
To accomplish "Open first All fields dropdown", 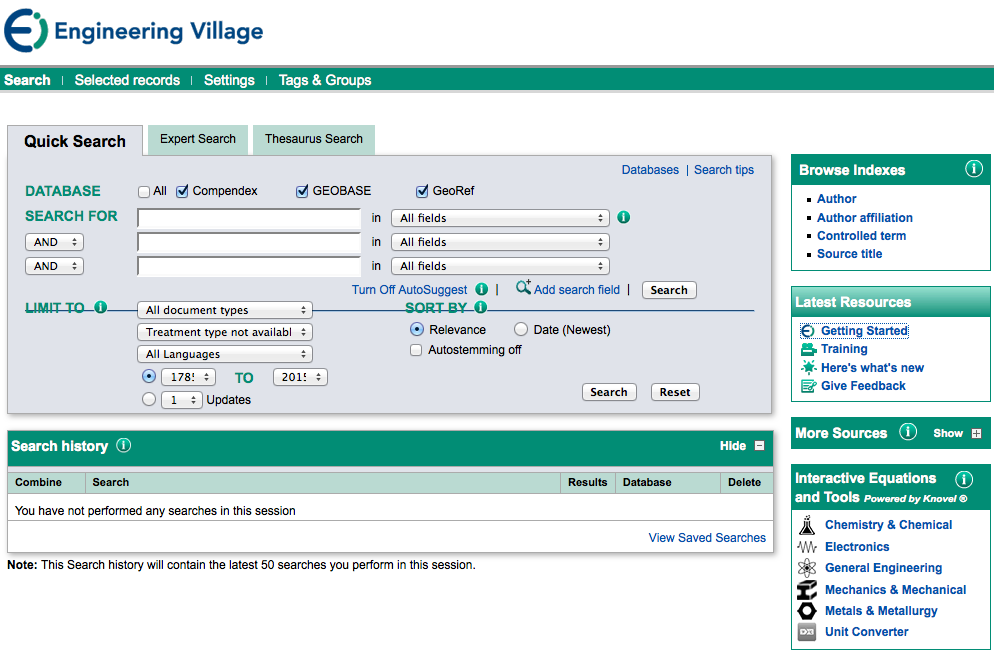I will (500, 218).
